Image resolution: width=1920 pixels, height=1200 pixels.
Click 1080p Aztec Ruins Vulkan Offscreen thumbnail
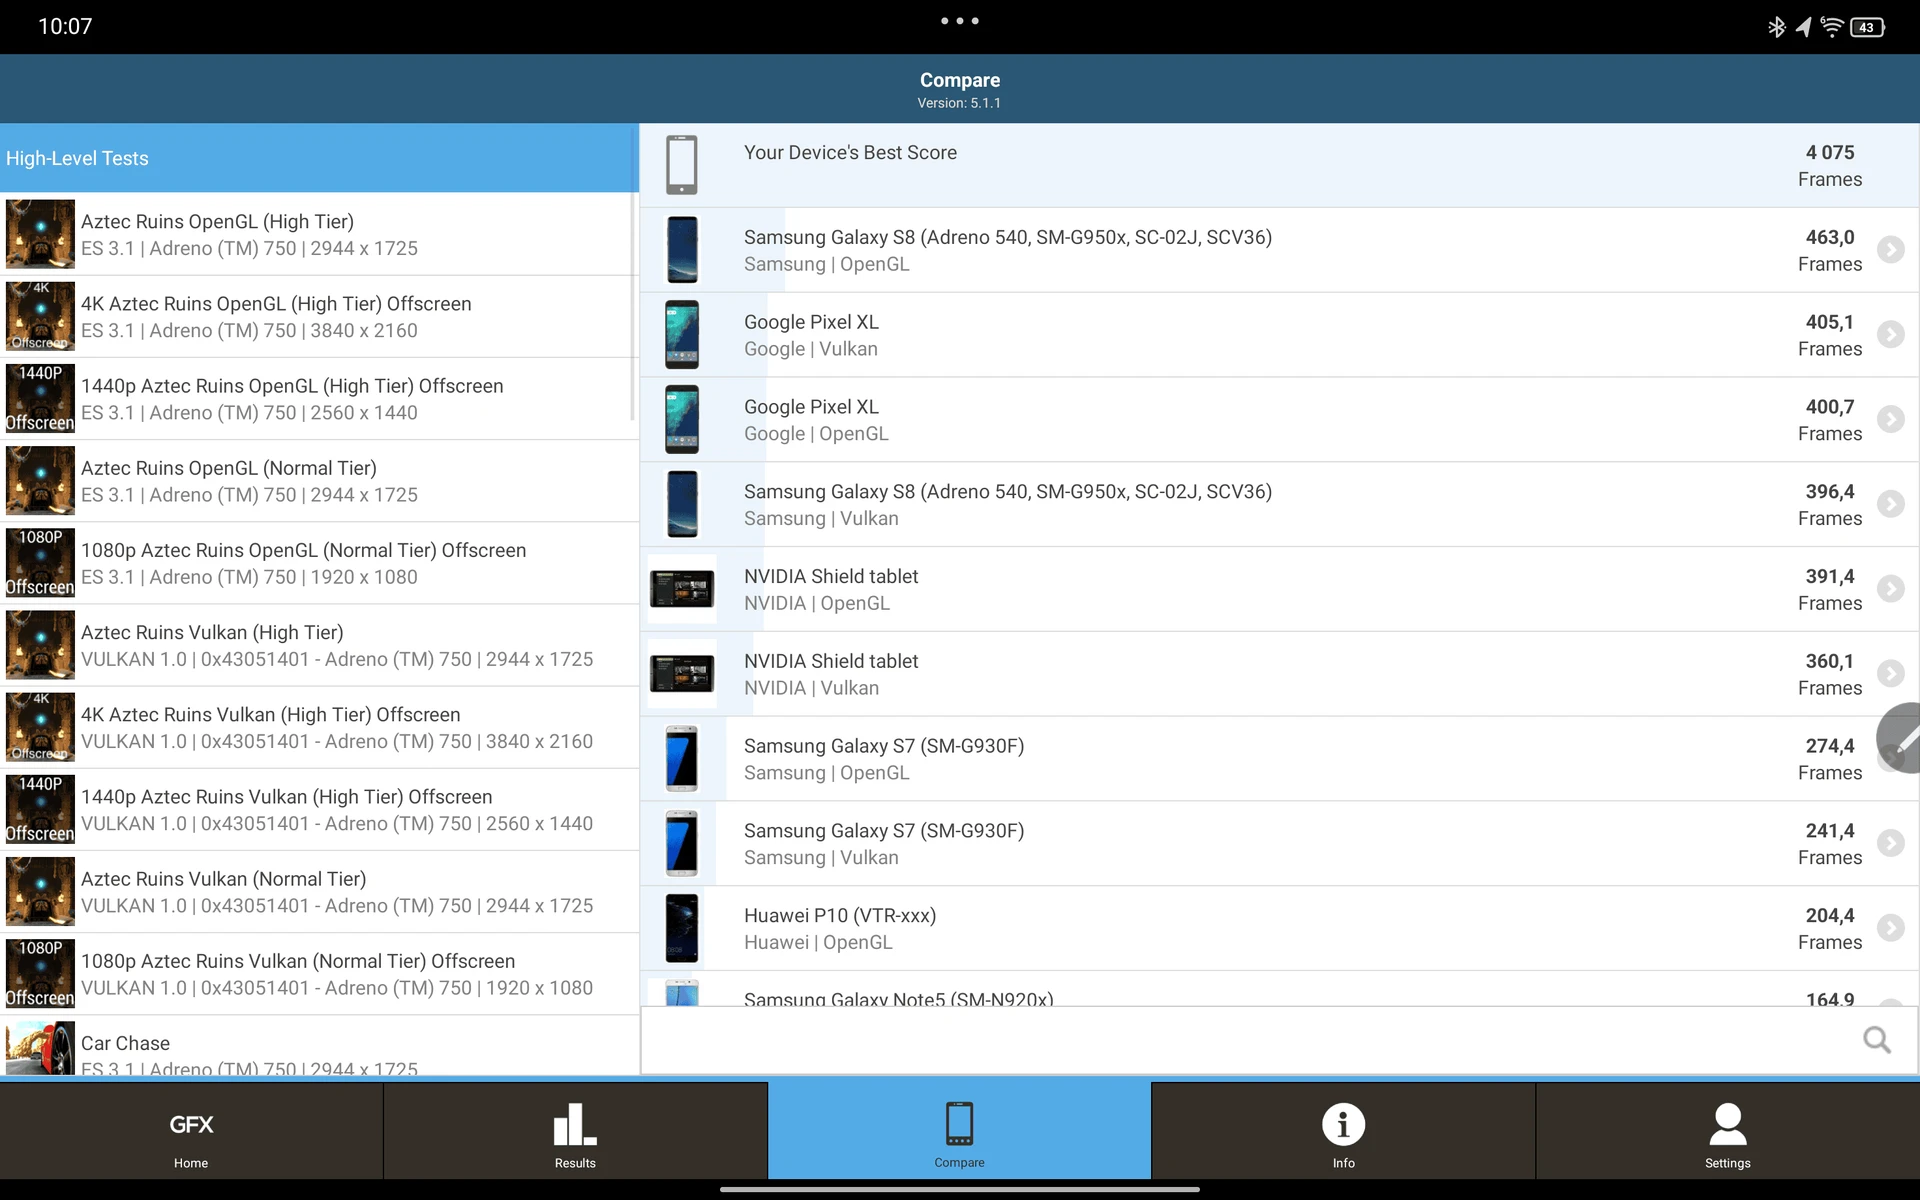click(40, 974)
